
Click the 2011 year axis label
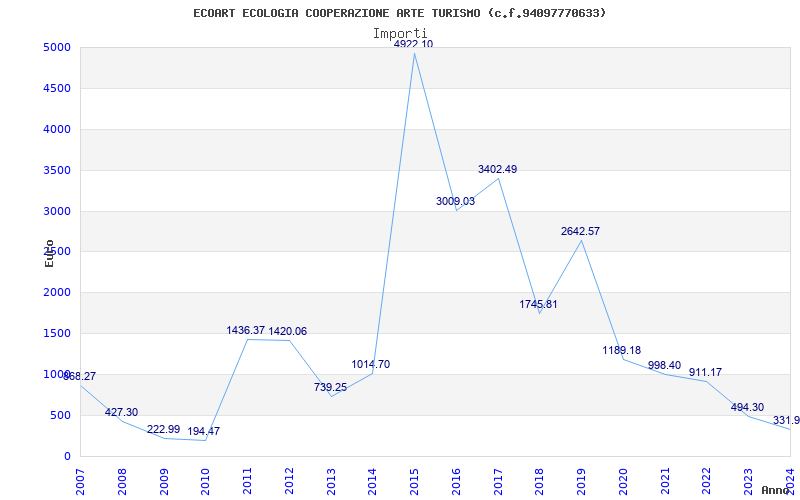pyautogui.click(x=248, y=482)
